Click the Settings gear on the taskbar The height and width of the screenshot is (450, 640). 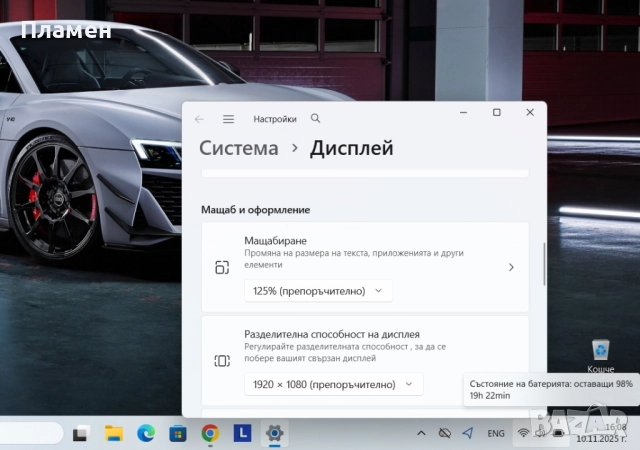click(x=275, y=433)
